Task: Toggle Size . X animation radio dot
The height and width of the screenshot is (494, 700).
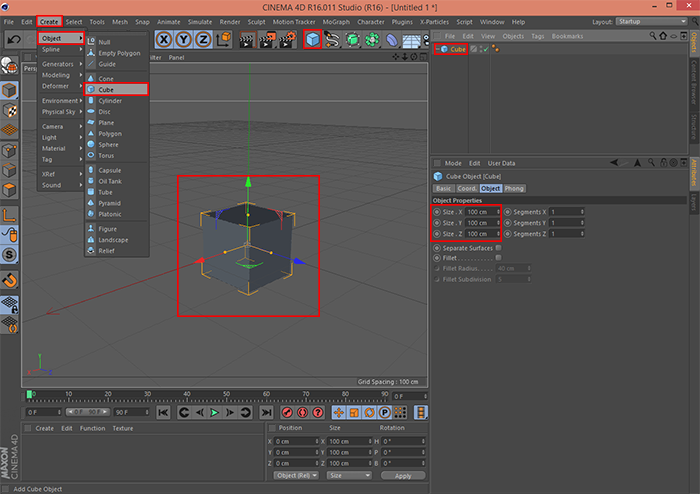Action: (437, 212)
